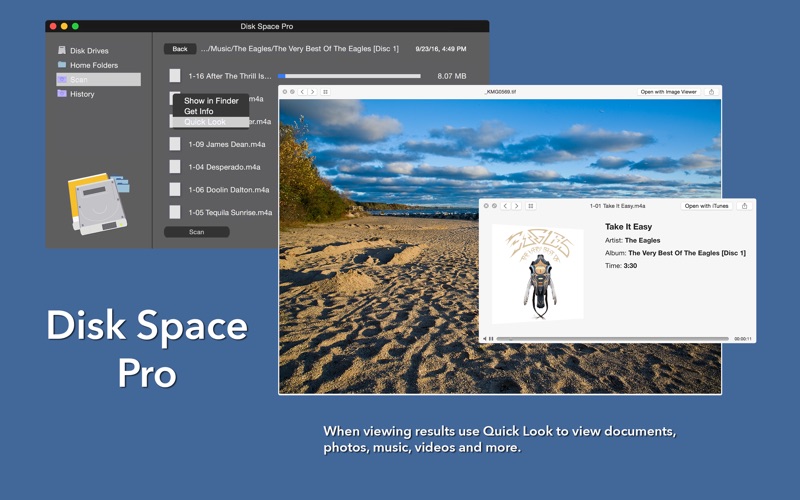800x500 pixels.
Task: Tick the 1-16 After The Thrill Is checkbox
Action: tap(175, 76)
